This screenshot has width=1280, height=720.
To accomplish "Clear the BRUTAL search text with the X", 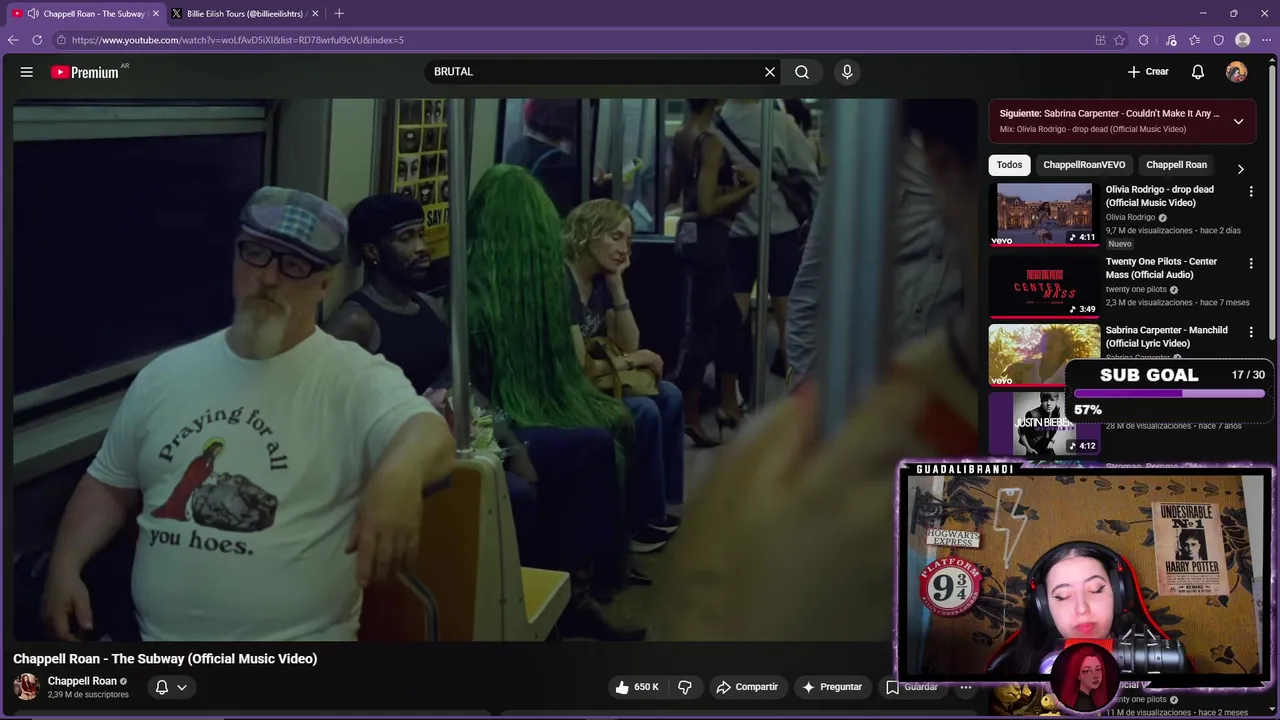I will pyautogui.click(x=770, y=72).
